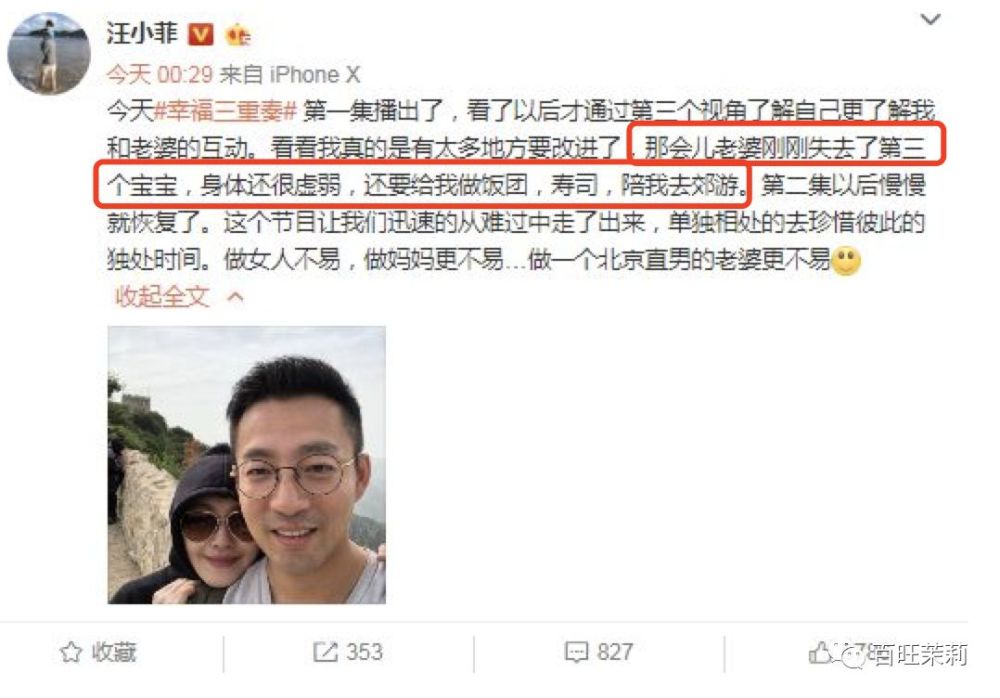Viewport: 1000px width, 698px height.
Task: Click the post timestamp 今天 00:29
Action: pos(159,75)
